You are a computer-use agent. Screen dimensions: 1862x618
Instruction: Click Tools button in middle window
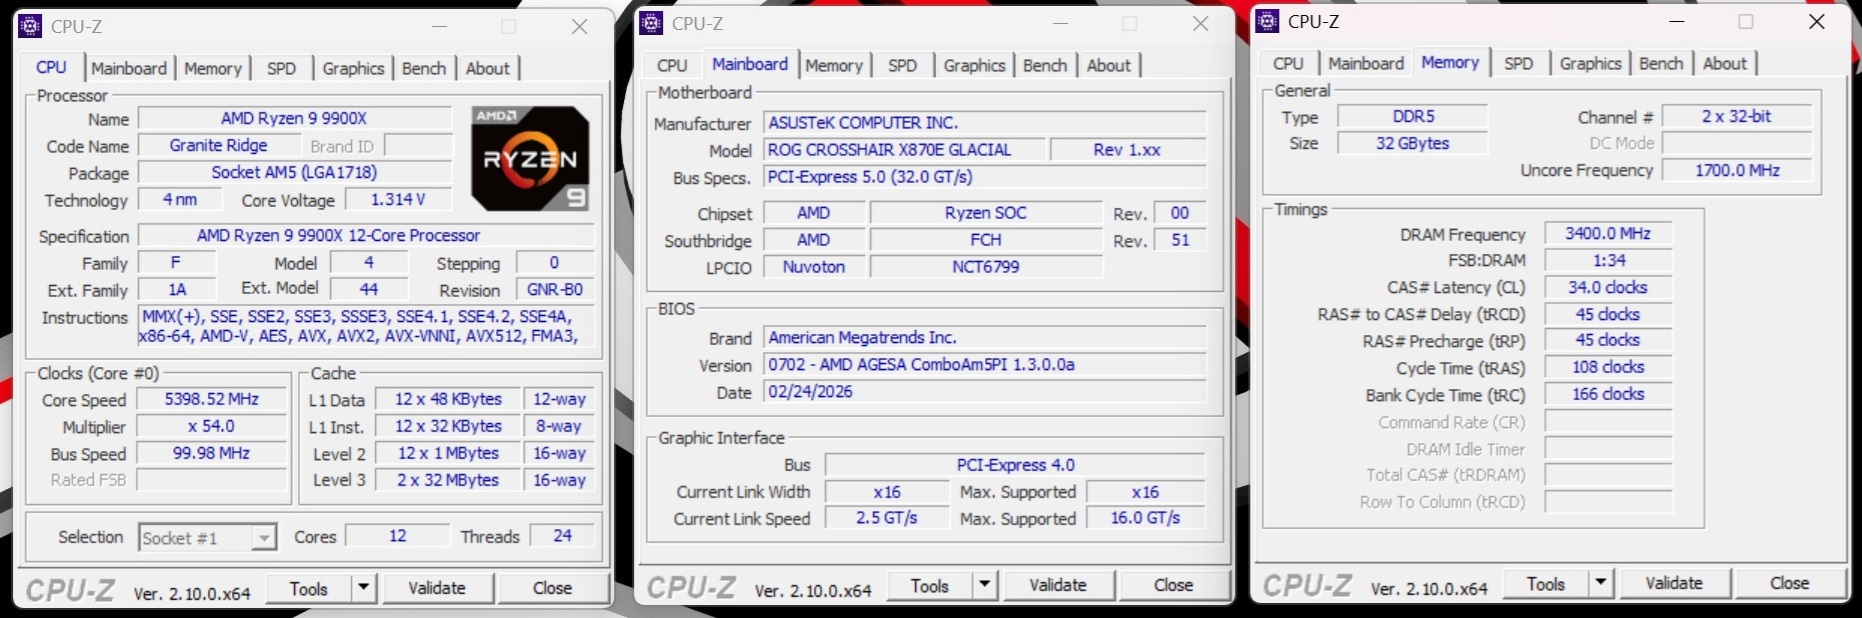click(x=930, y=585)
